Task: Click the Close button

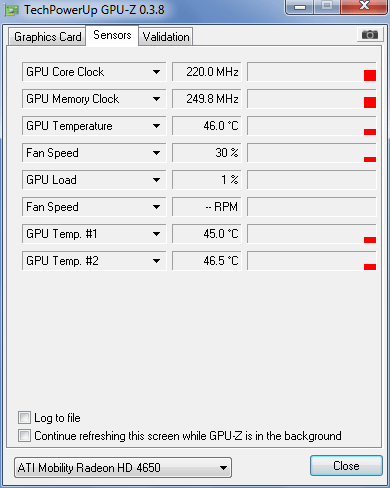Action: [346, 465]
